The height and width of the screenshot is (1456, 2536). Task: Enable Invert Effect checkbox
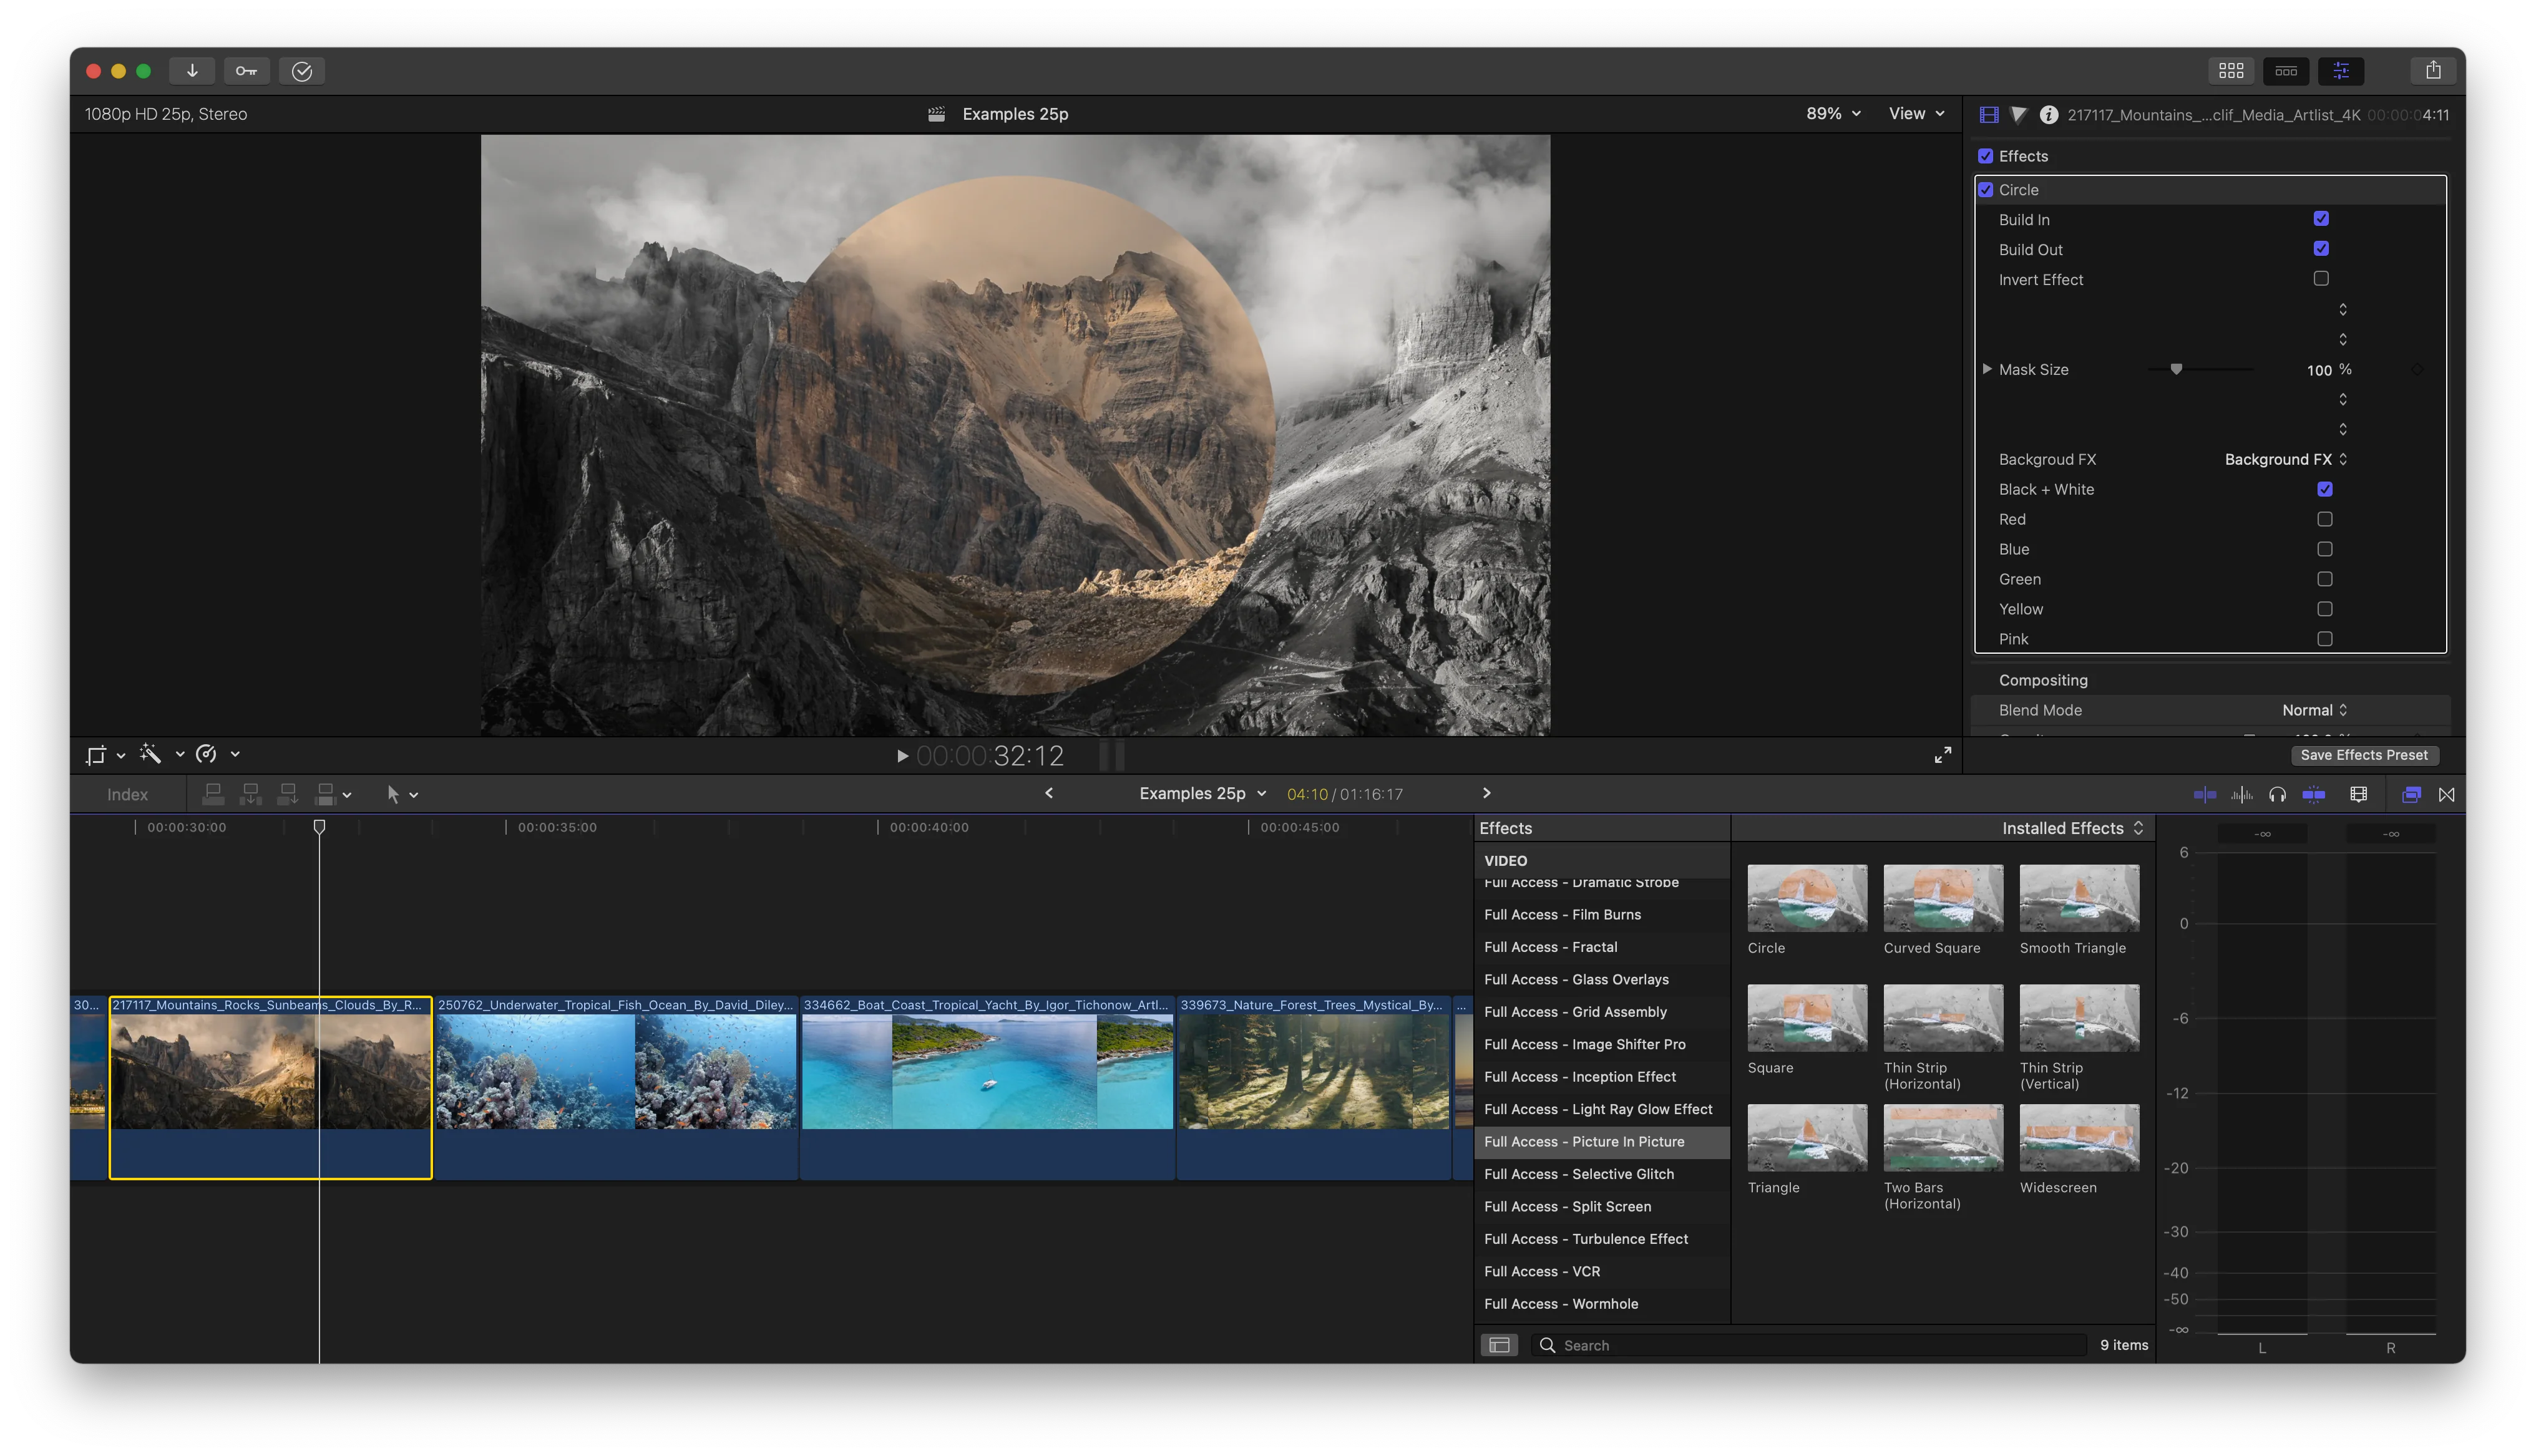pyautogui.click(x=2321, y=279)
